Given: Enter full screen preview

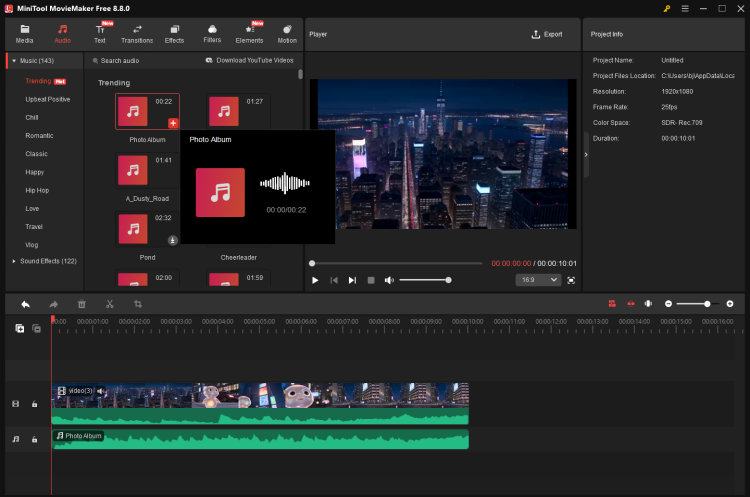Looking at the screenshot, I should pos(571,280).
